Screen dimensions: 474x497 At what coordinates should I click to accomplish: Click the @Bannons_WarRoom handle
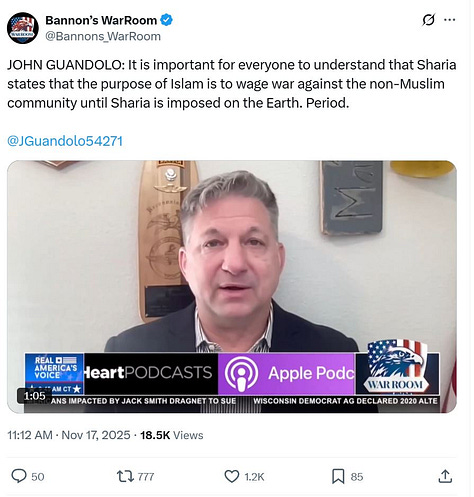103,36
